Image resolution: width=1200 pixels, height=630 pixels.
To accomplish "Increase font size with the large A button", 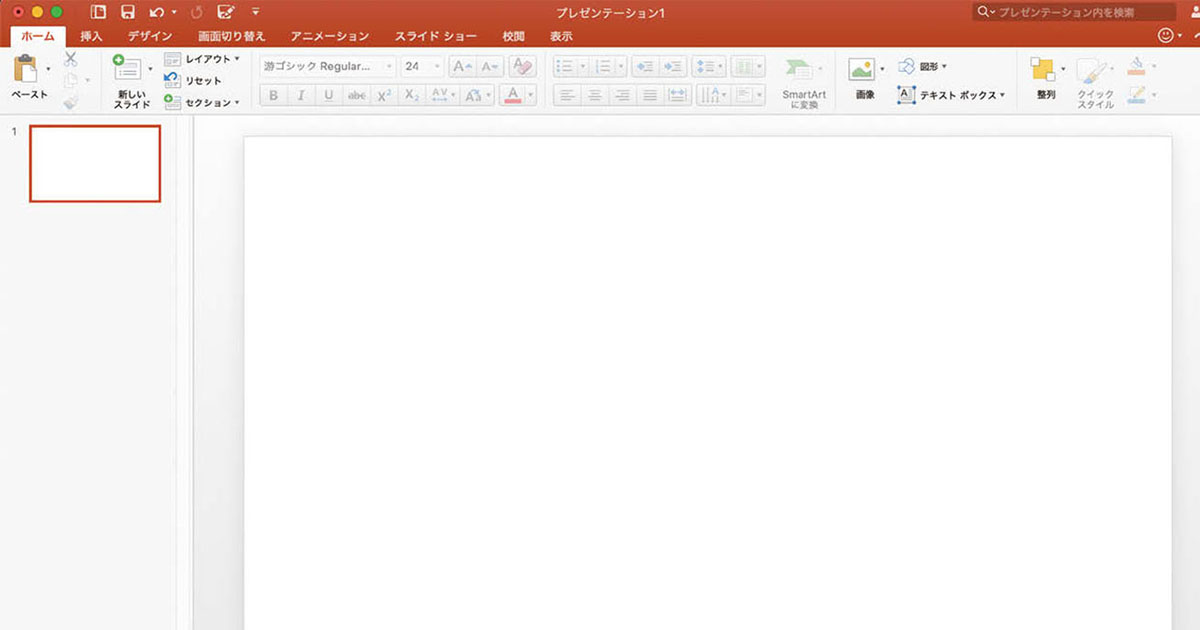I will 462,67.
